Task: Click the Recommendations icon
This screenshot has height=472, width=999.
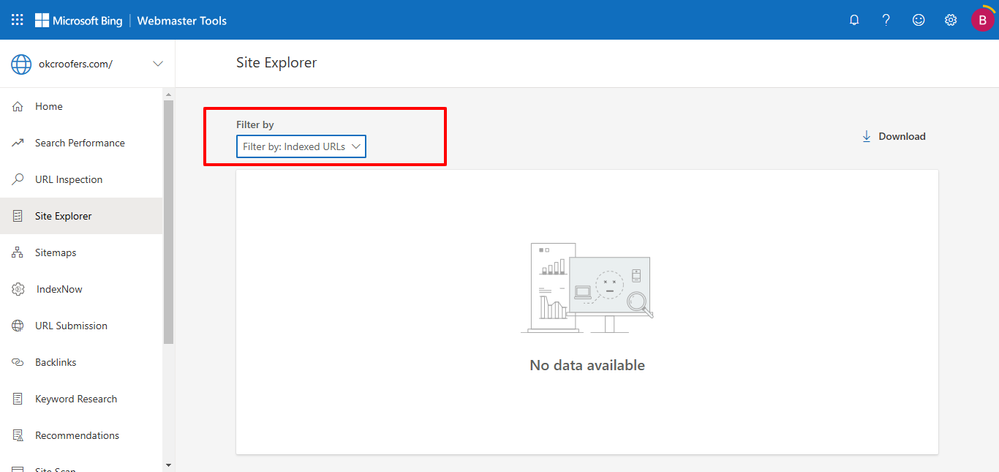Action: coord(18,436)
